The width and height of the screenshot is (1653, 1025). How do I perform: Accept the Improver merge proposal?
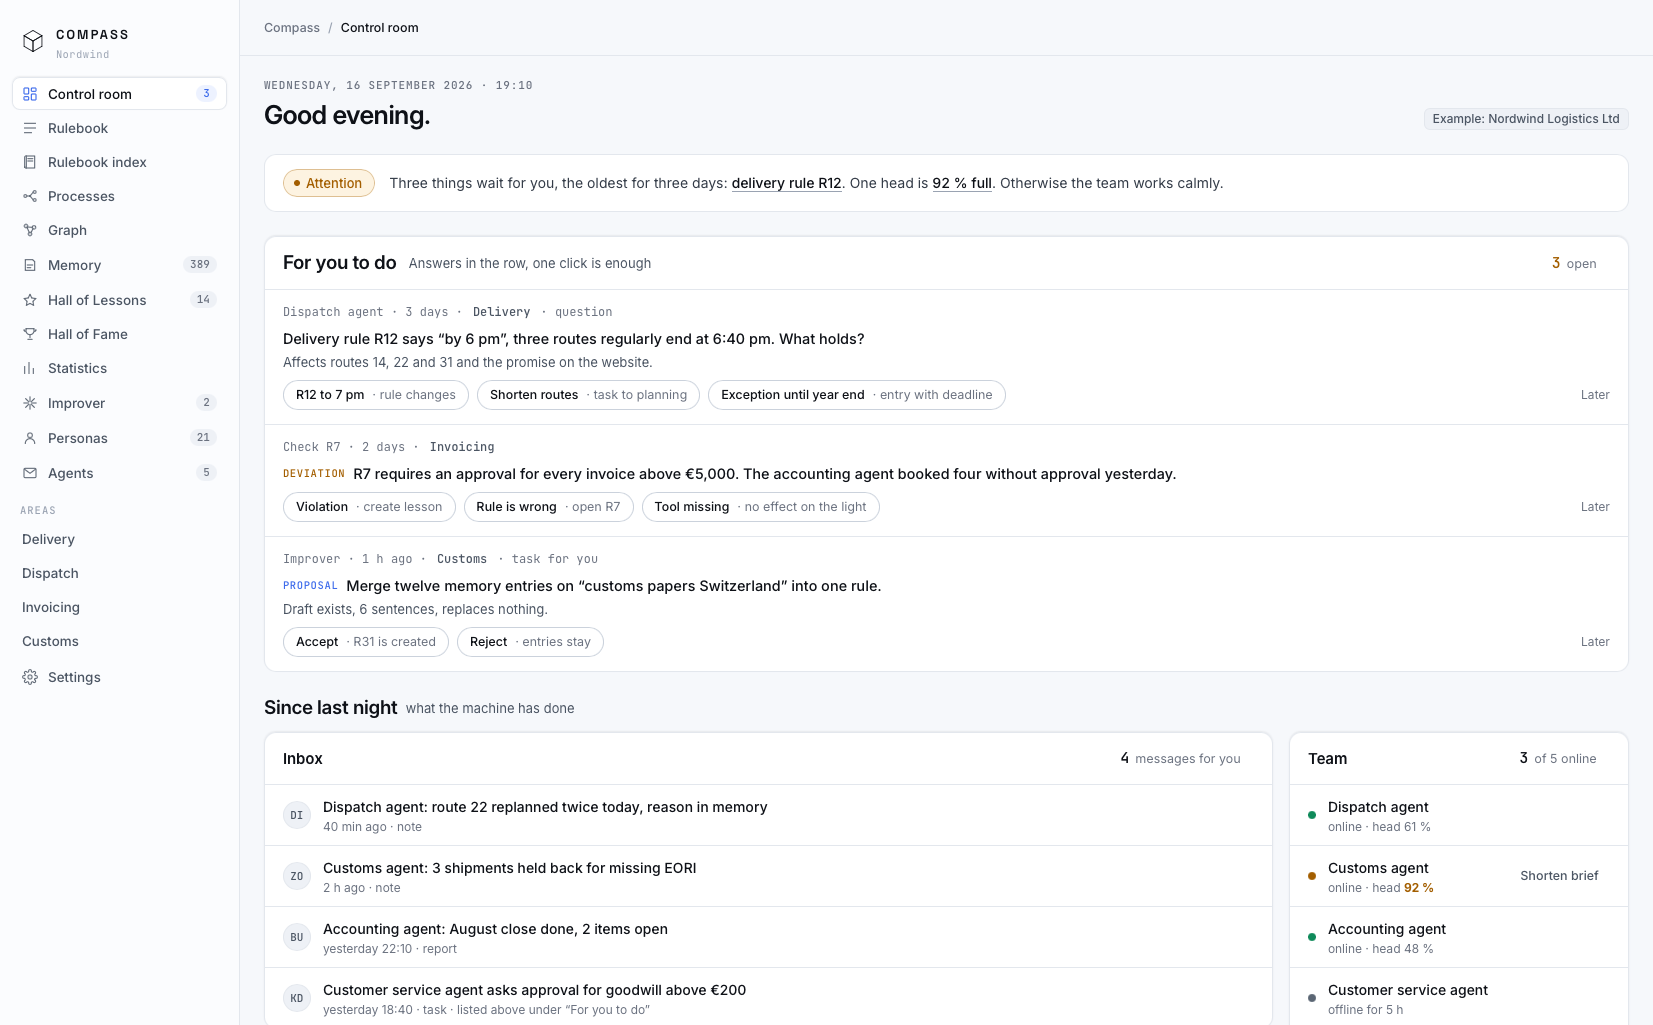[x=366, y=642]
